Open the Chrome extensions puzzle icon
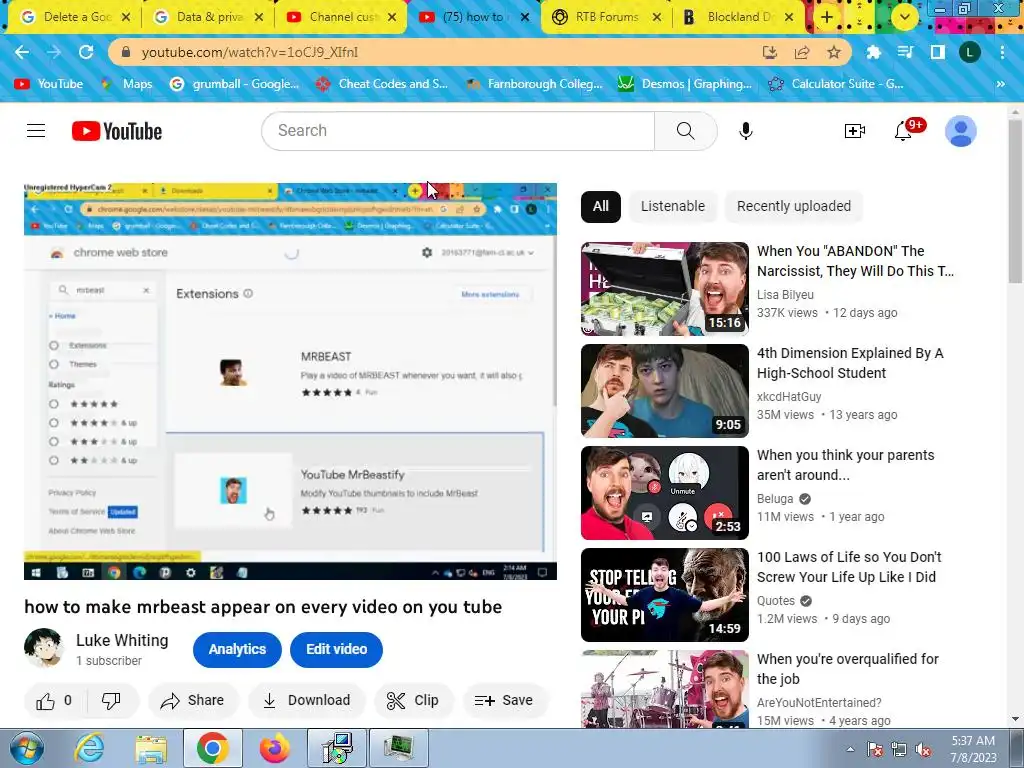 coord(873,52)
